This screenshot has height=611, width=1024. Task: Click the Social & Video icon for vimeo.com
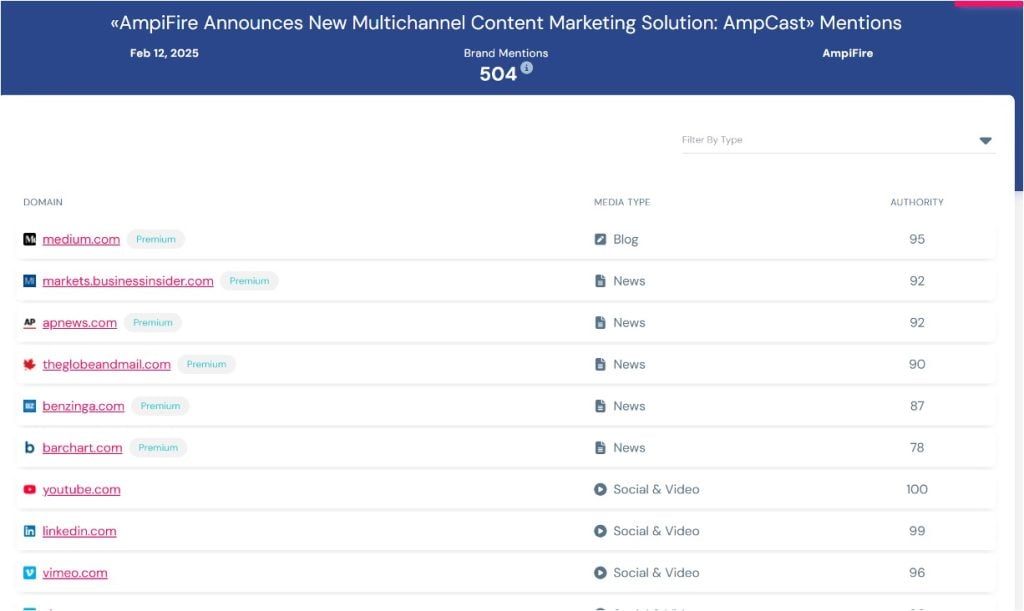pyautogui.click(x=600, y=573)
